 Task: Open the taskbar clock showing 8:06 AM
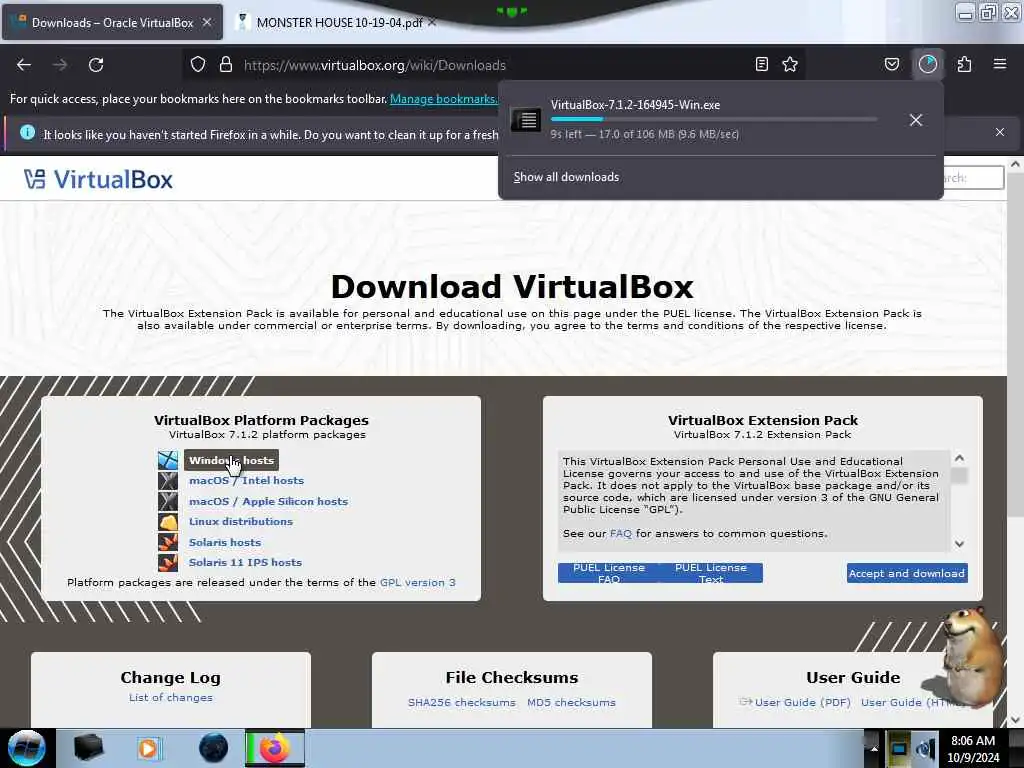pyautogui.click(x=973, y=748)
